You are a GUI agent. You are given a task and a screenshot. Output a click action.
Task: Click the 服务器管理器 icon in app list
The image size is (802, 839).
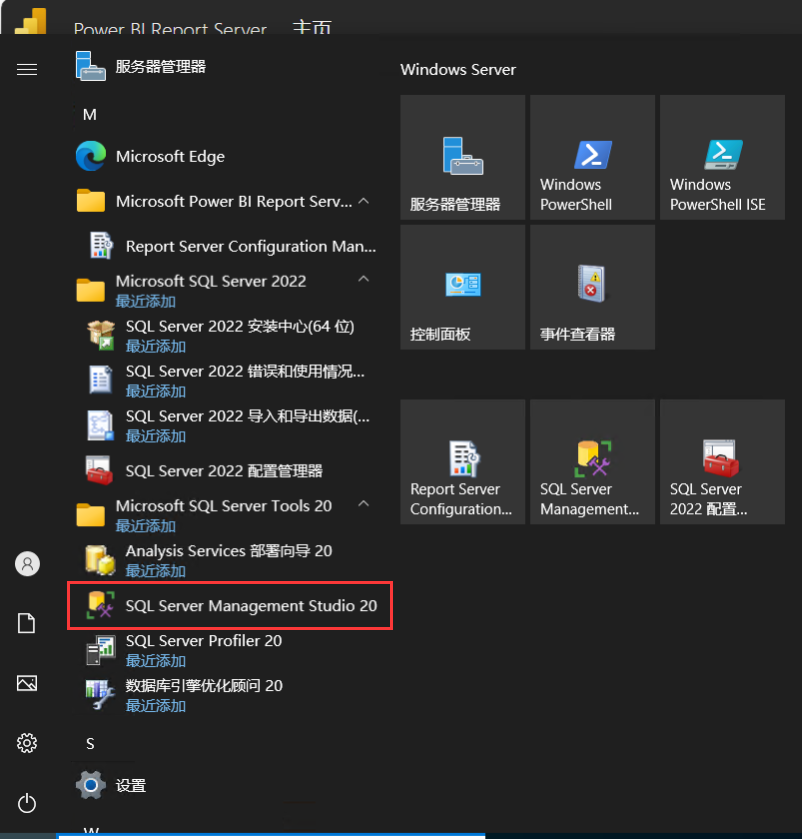pos(90,66)
